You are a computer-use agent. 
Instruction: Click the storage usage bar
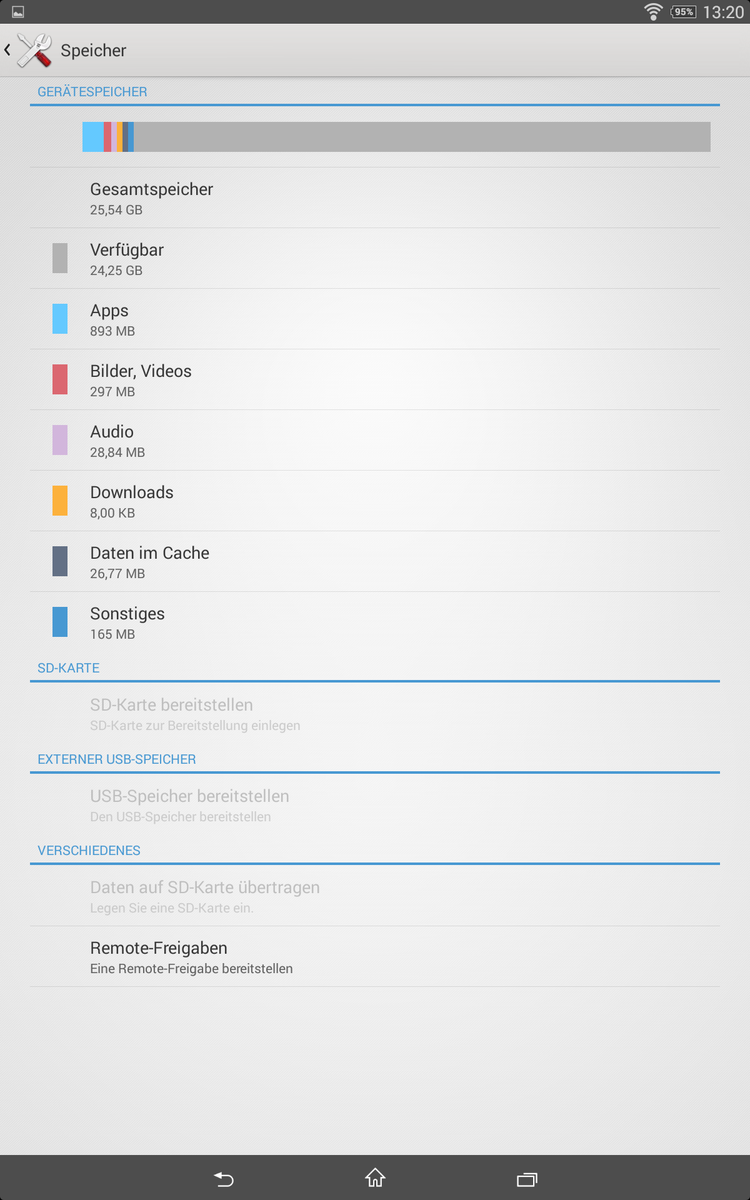[x=396, y=137]
